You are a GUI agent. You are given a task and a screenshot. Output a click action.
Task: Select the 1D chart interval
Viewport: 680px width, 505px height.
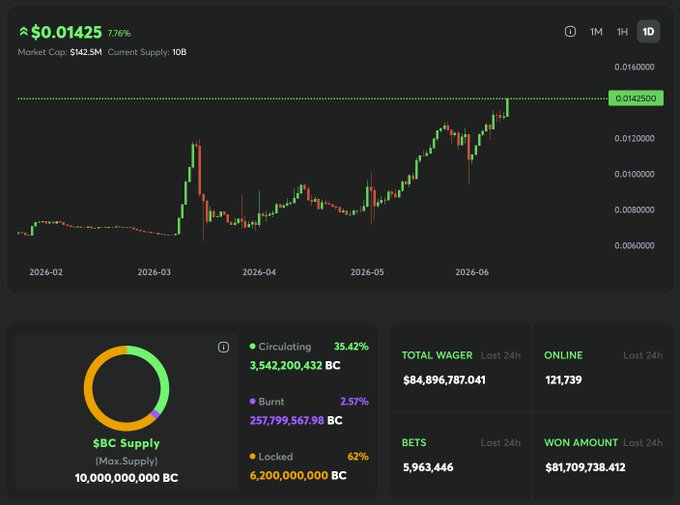coord(648,31)
